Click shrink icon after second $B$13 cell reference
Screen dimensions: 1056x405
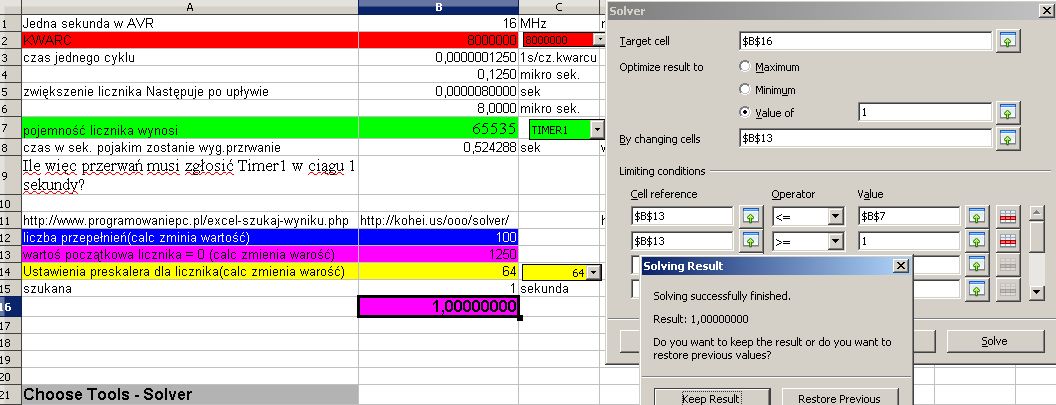750,241
